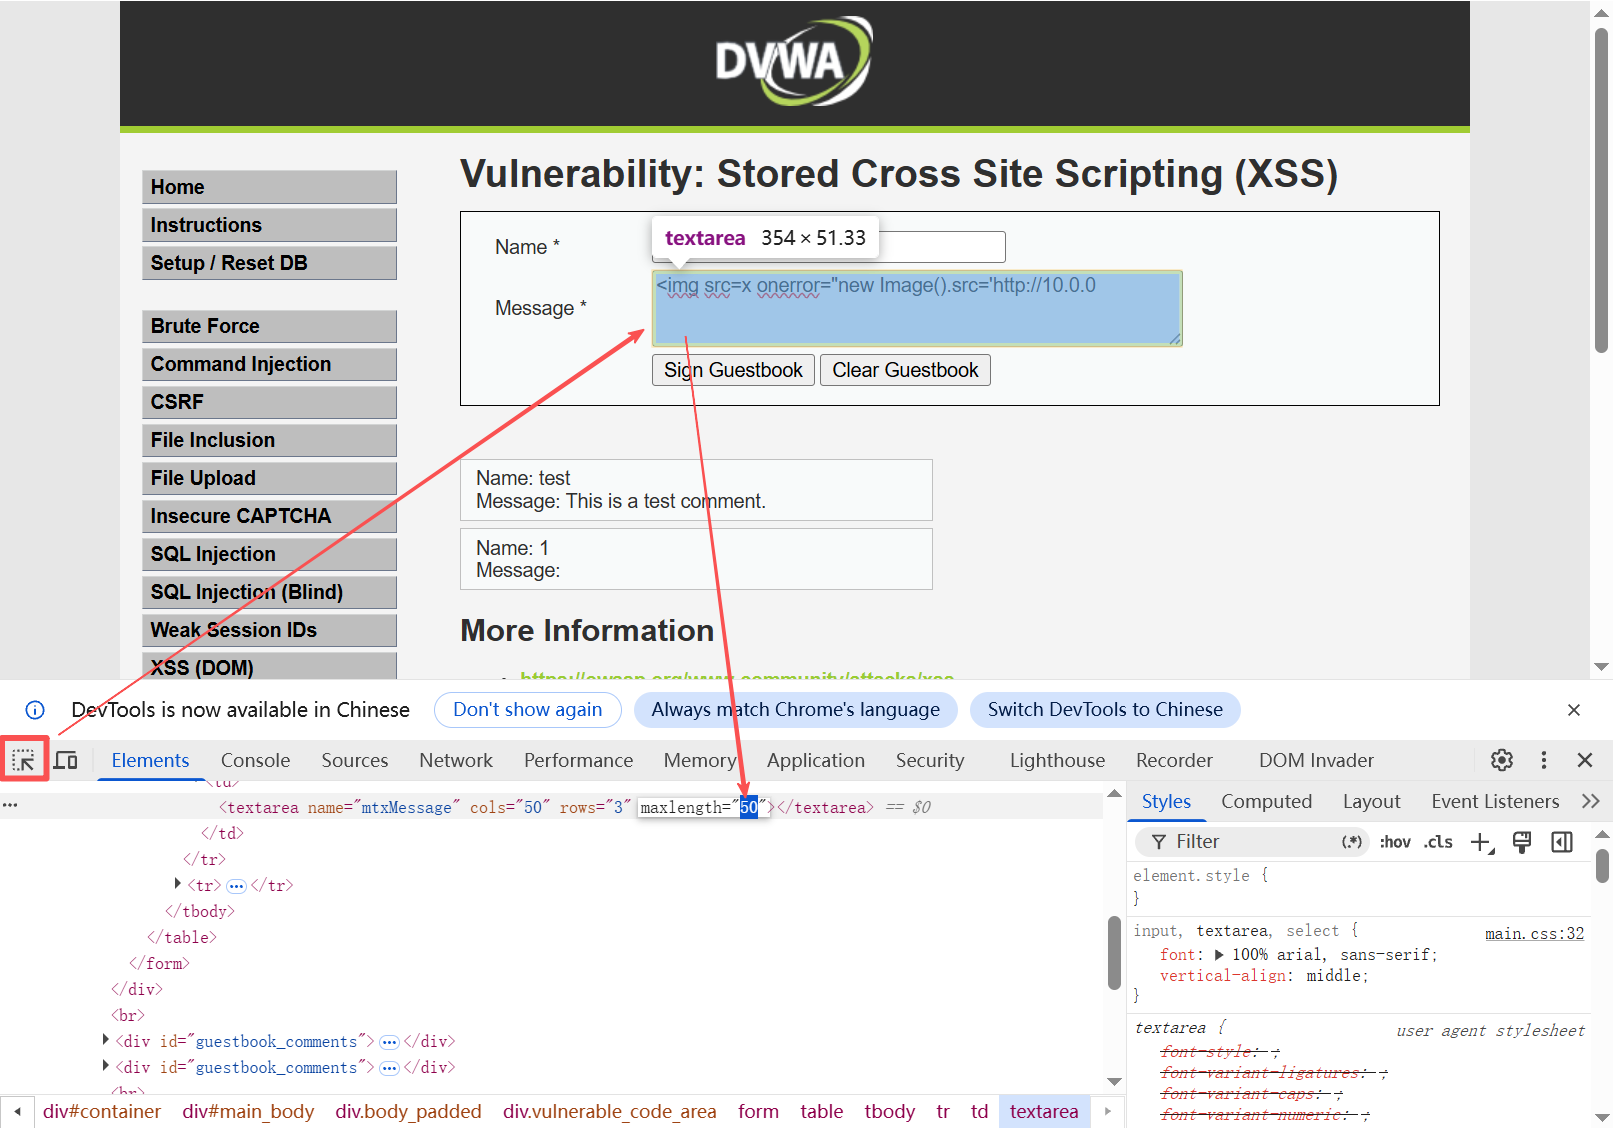The height and width of the screenshot is (1128, 1613).
Task: Expand the font shorthand property triangle
Action: coord(1219,955)
